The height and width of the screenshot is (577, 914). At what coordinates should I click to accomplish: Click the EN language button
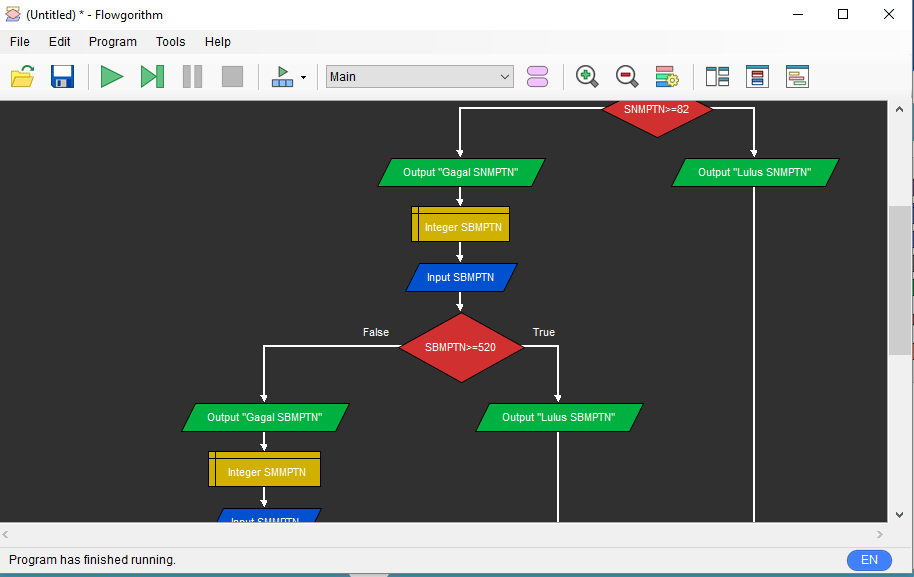coord(868,560)
